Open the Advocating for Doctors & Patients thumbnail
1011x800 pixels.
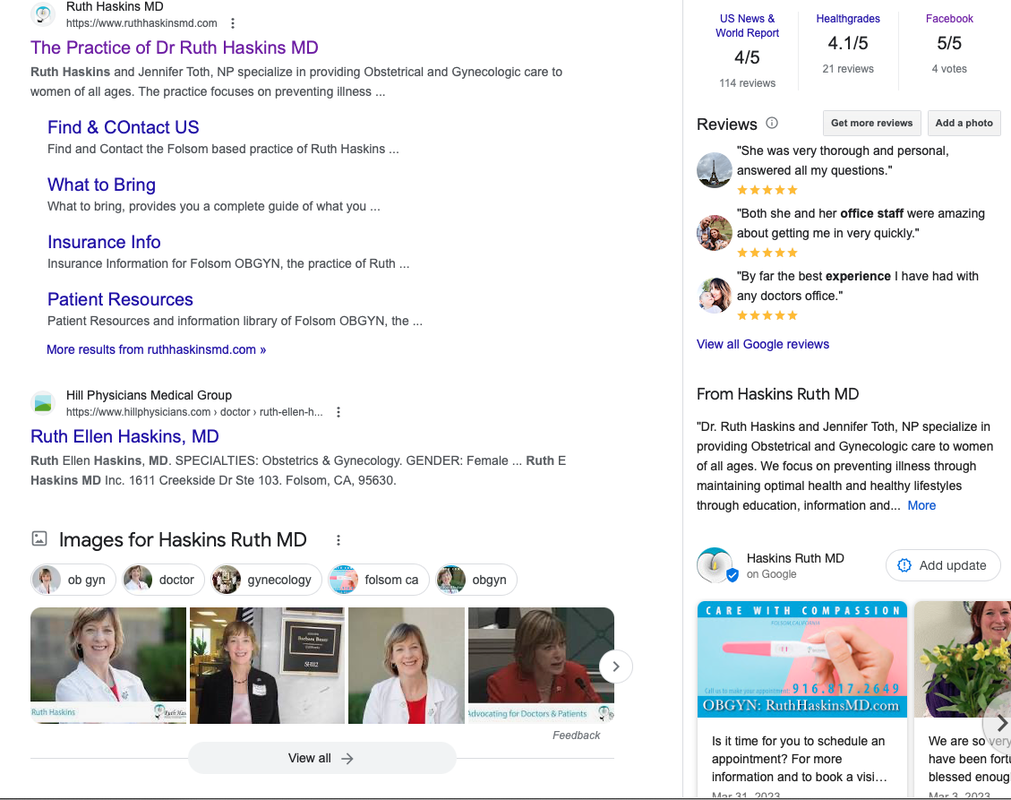click(x=541, y=665)
